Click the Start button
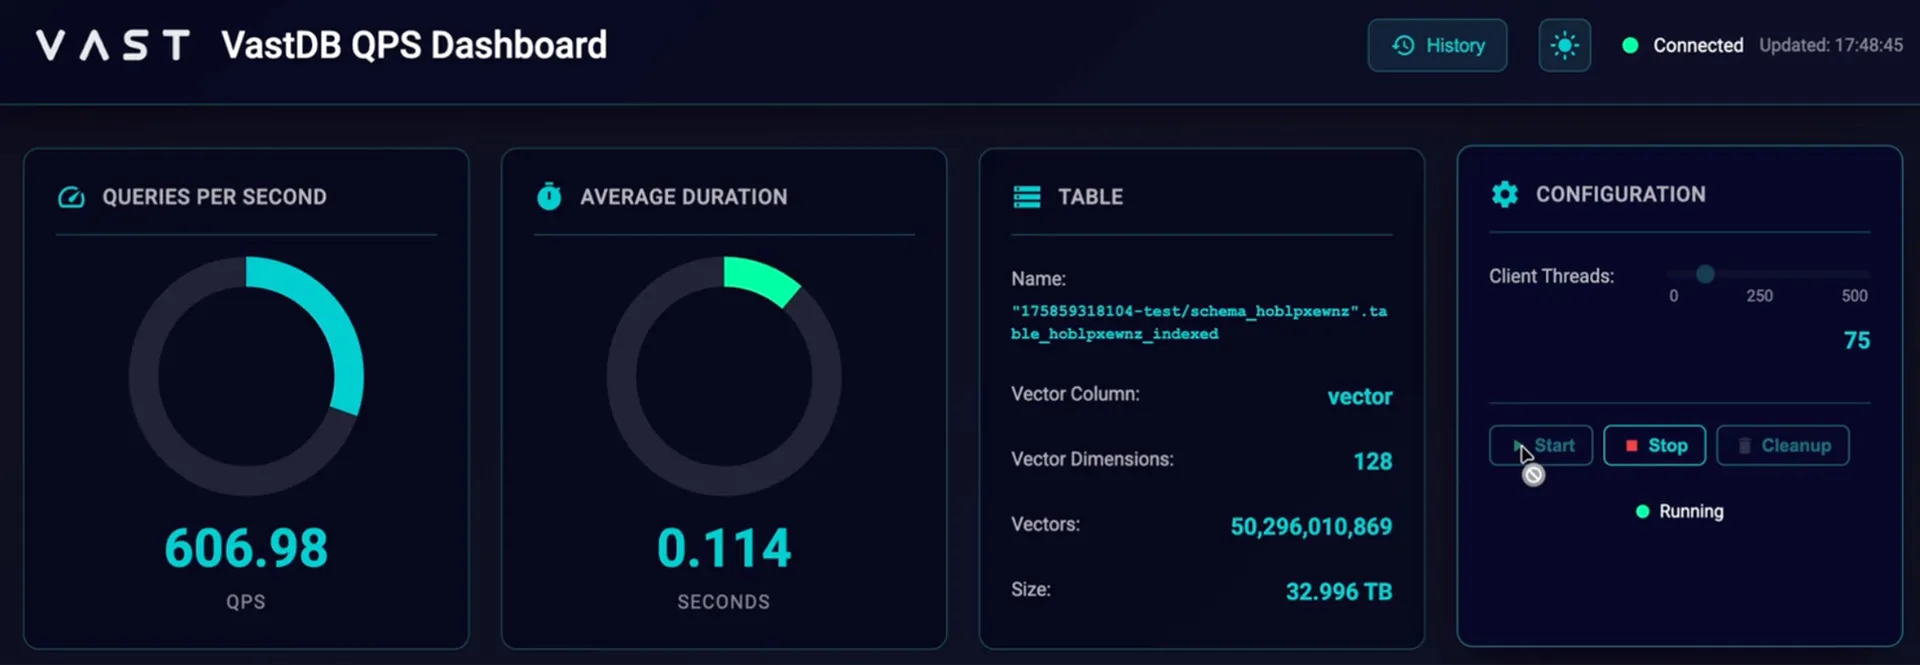This screenshot has width=1920, height=665. coord(1541,445)
